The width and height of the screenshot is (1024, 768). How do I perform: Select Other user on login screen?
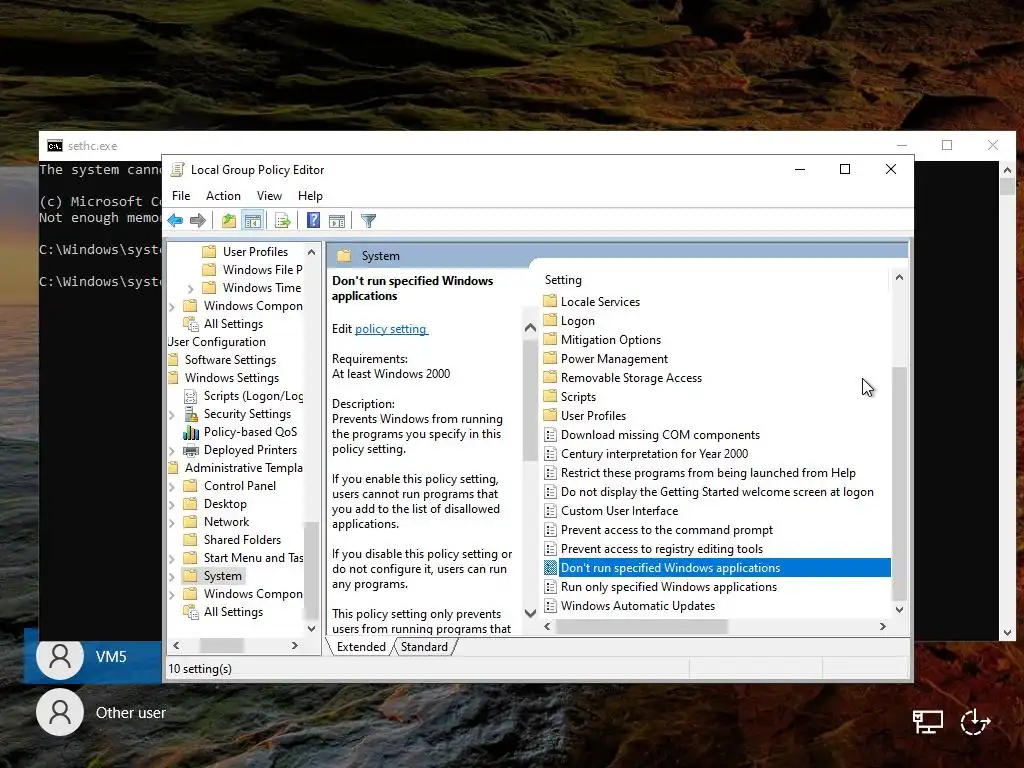coord(101,712)
